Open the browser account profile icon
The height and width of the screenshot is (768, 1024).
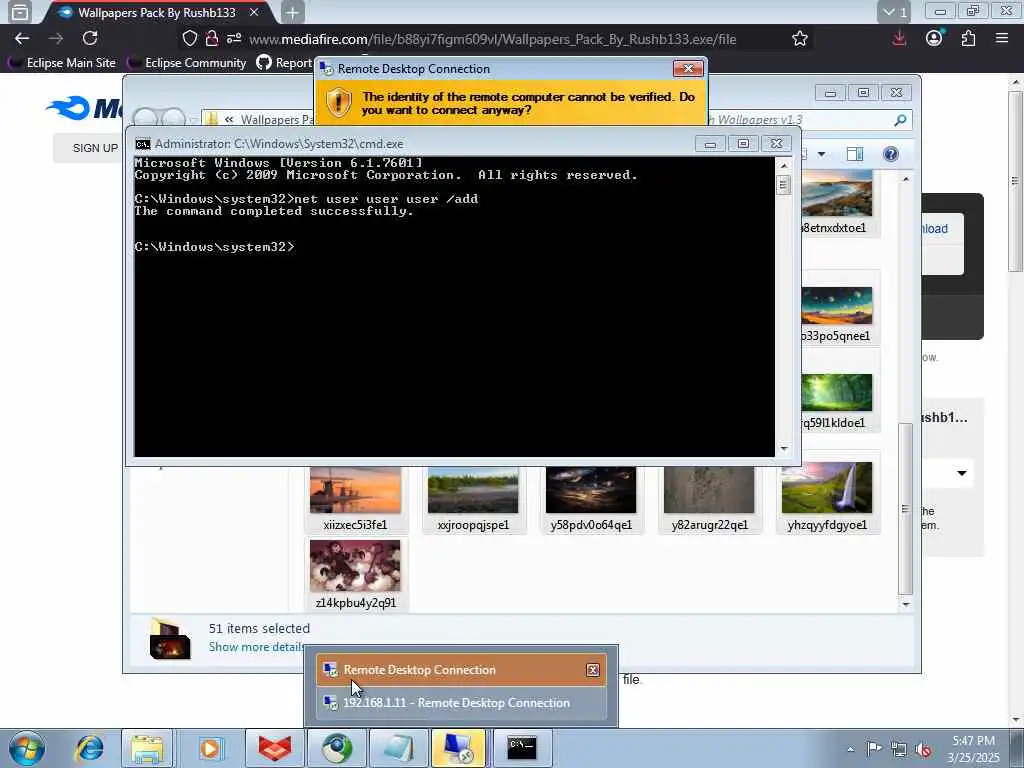tap(934, 39)
